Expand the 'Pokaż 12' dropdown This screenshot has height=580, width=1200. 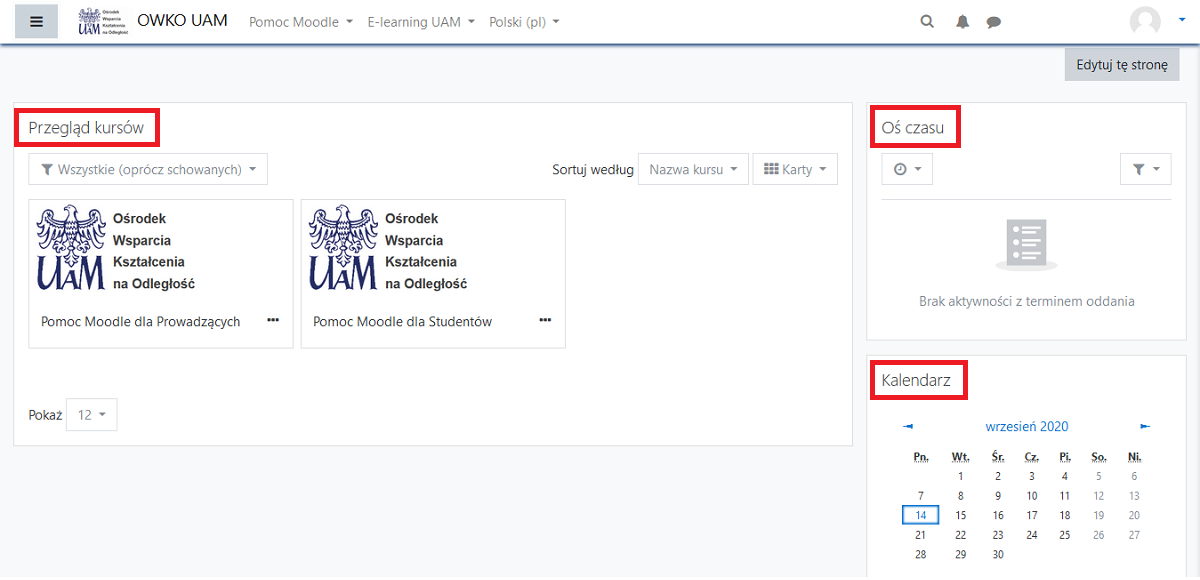tap(91, 414)
